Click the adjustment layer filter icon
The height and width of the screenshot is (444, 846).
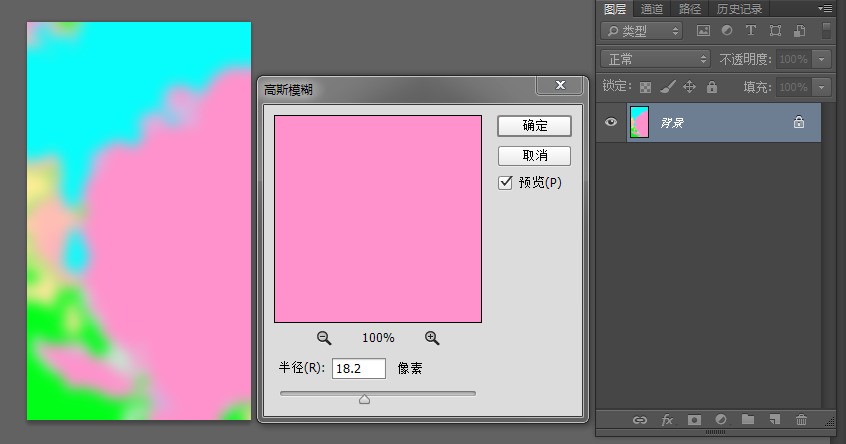(x=727, y=31)
